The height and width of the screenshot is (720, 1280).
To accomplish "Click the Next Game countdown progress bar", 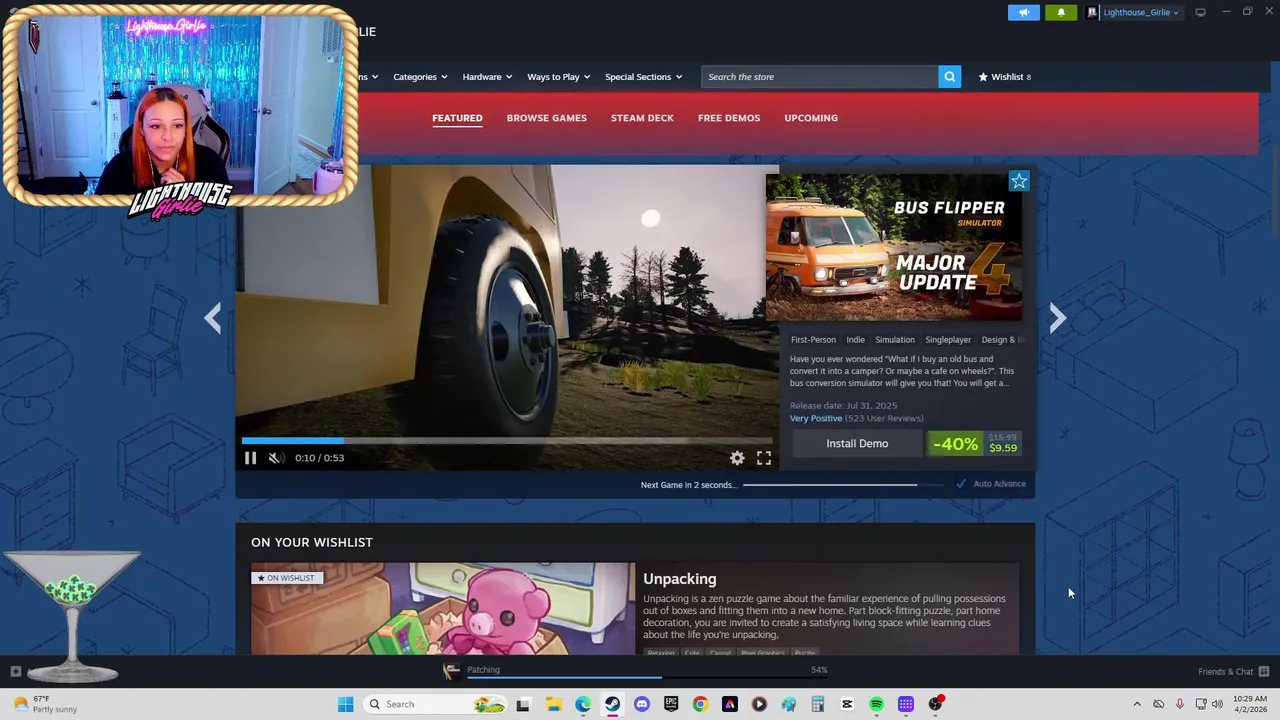I will click(x=843, y=485).
